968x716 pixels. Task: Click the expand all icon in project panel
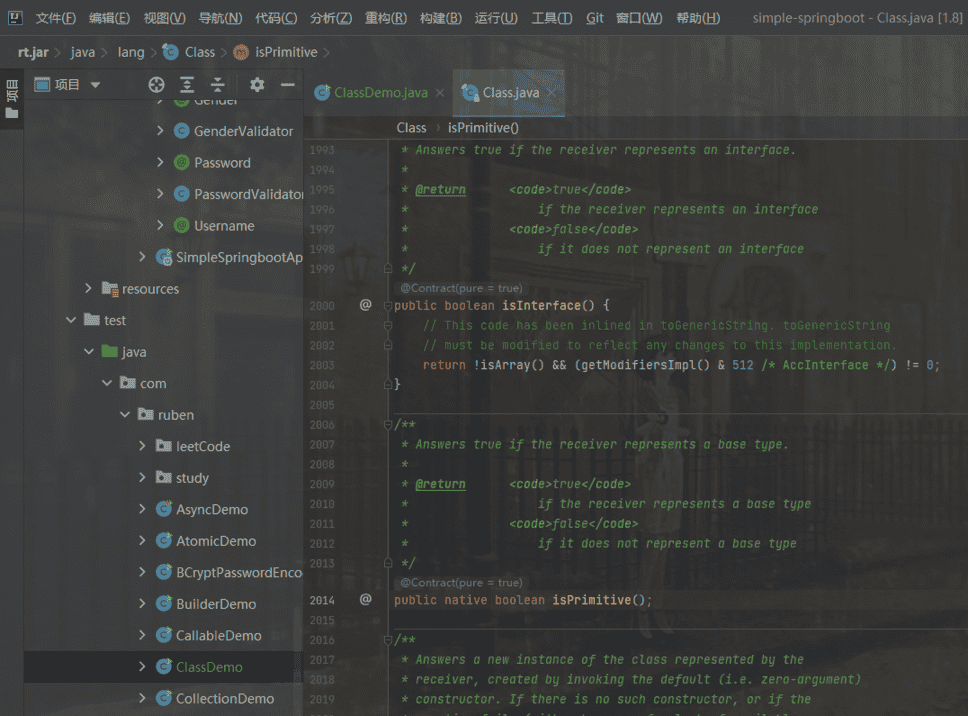[187, 85]
